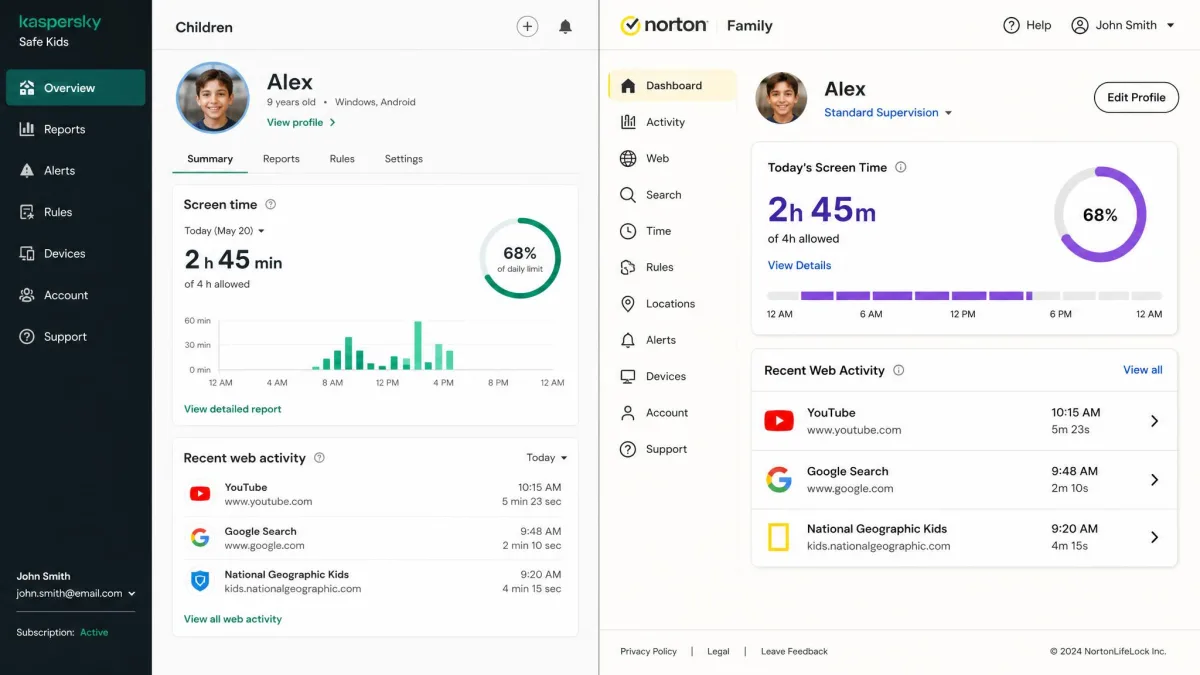Open Web in Norton sidebar

click(x=672, y=158)
